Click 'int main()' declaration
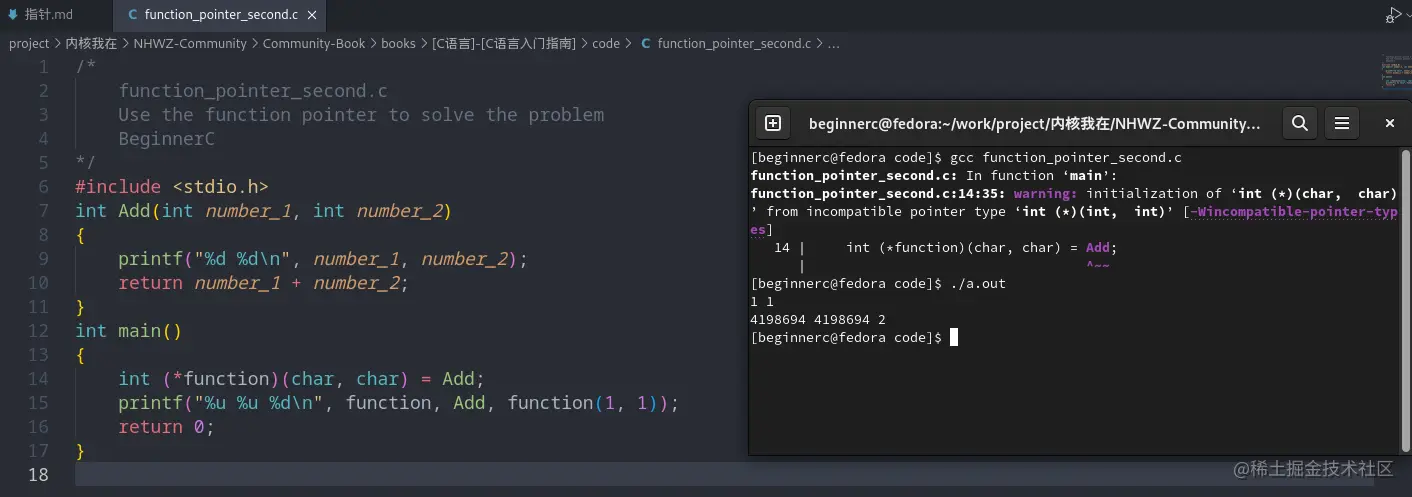Image resolution: width=1412 pixels, height=497 pixels. click(129, 331)
